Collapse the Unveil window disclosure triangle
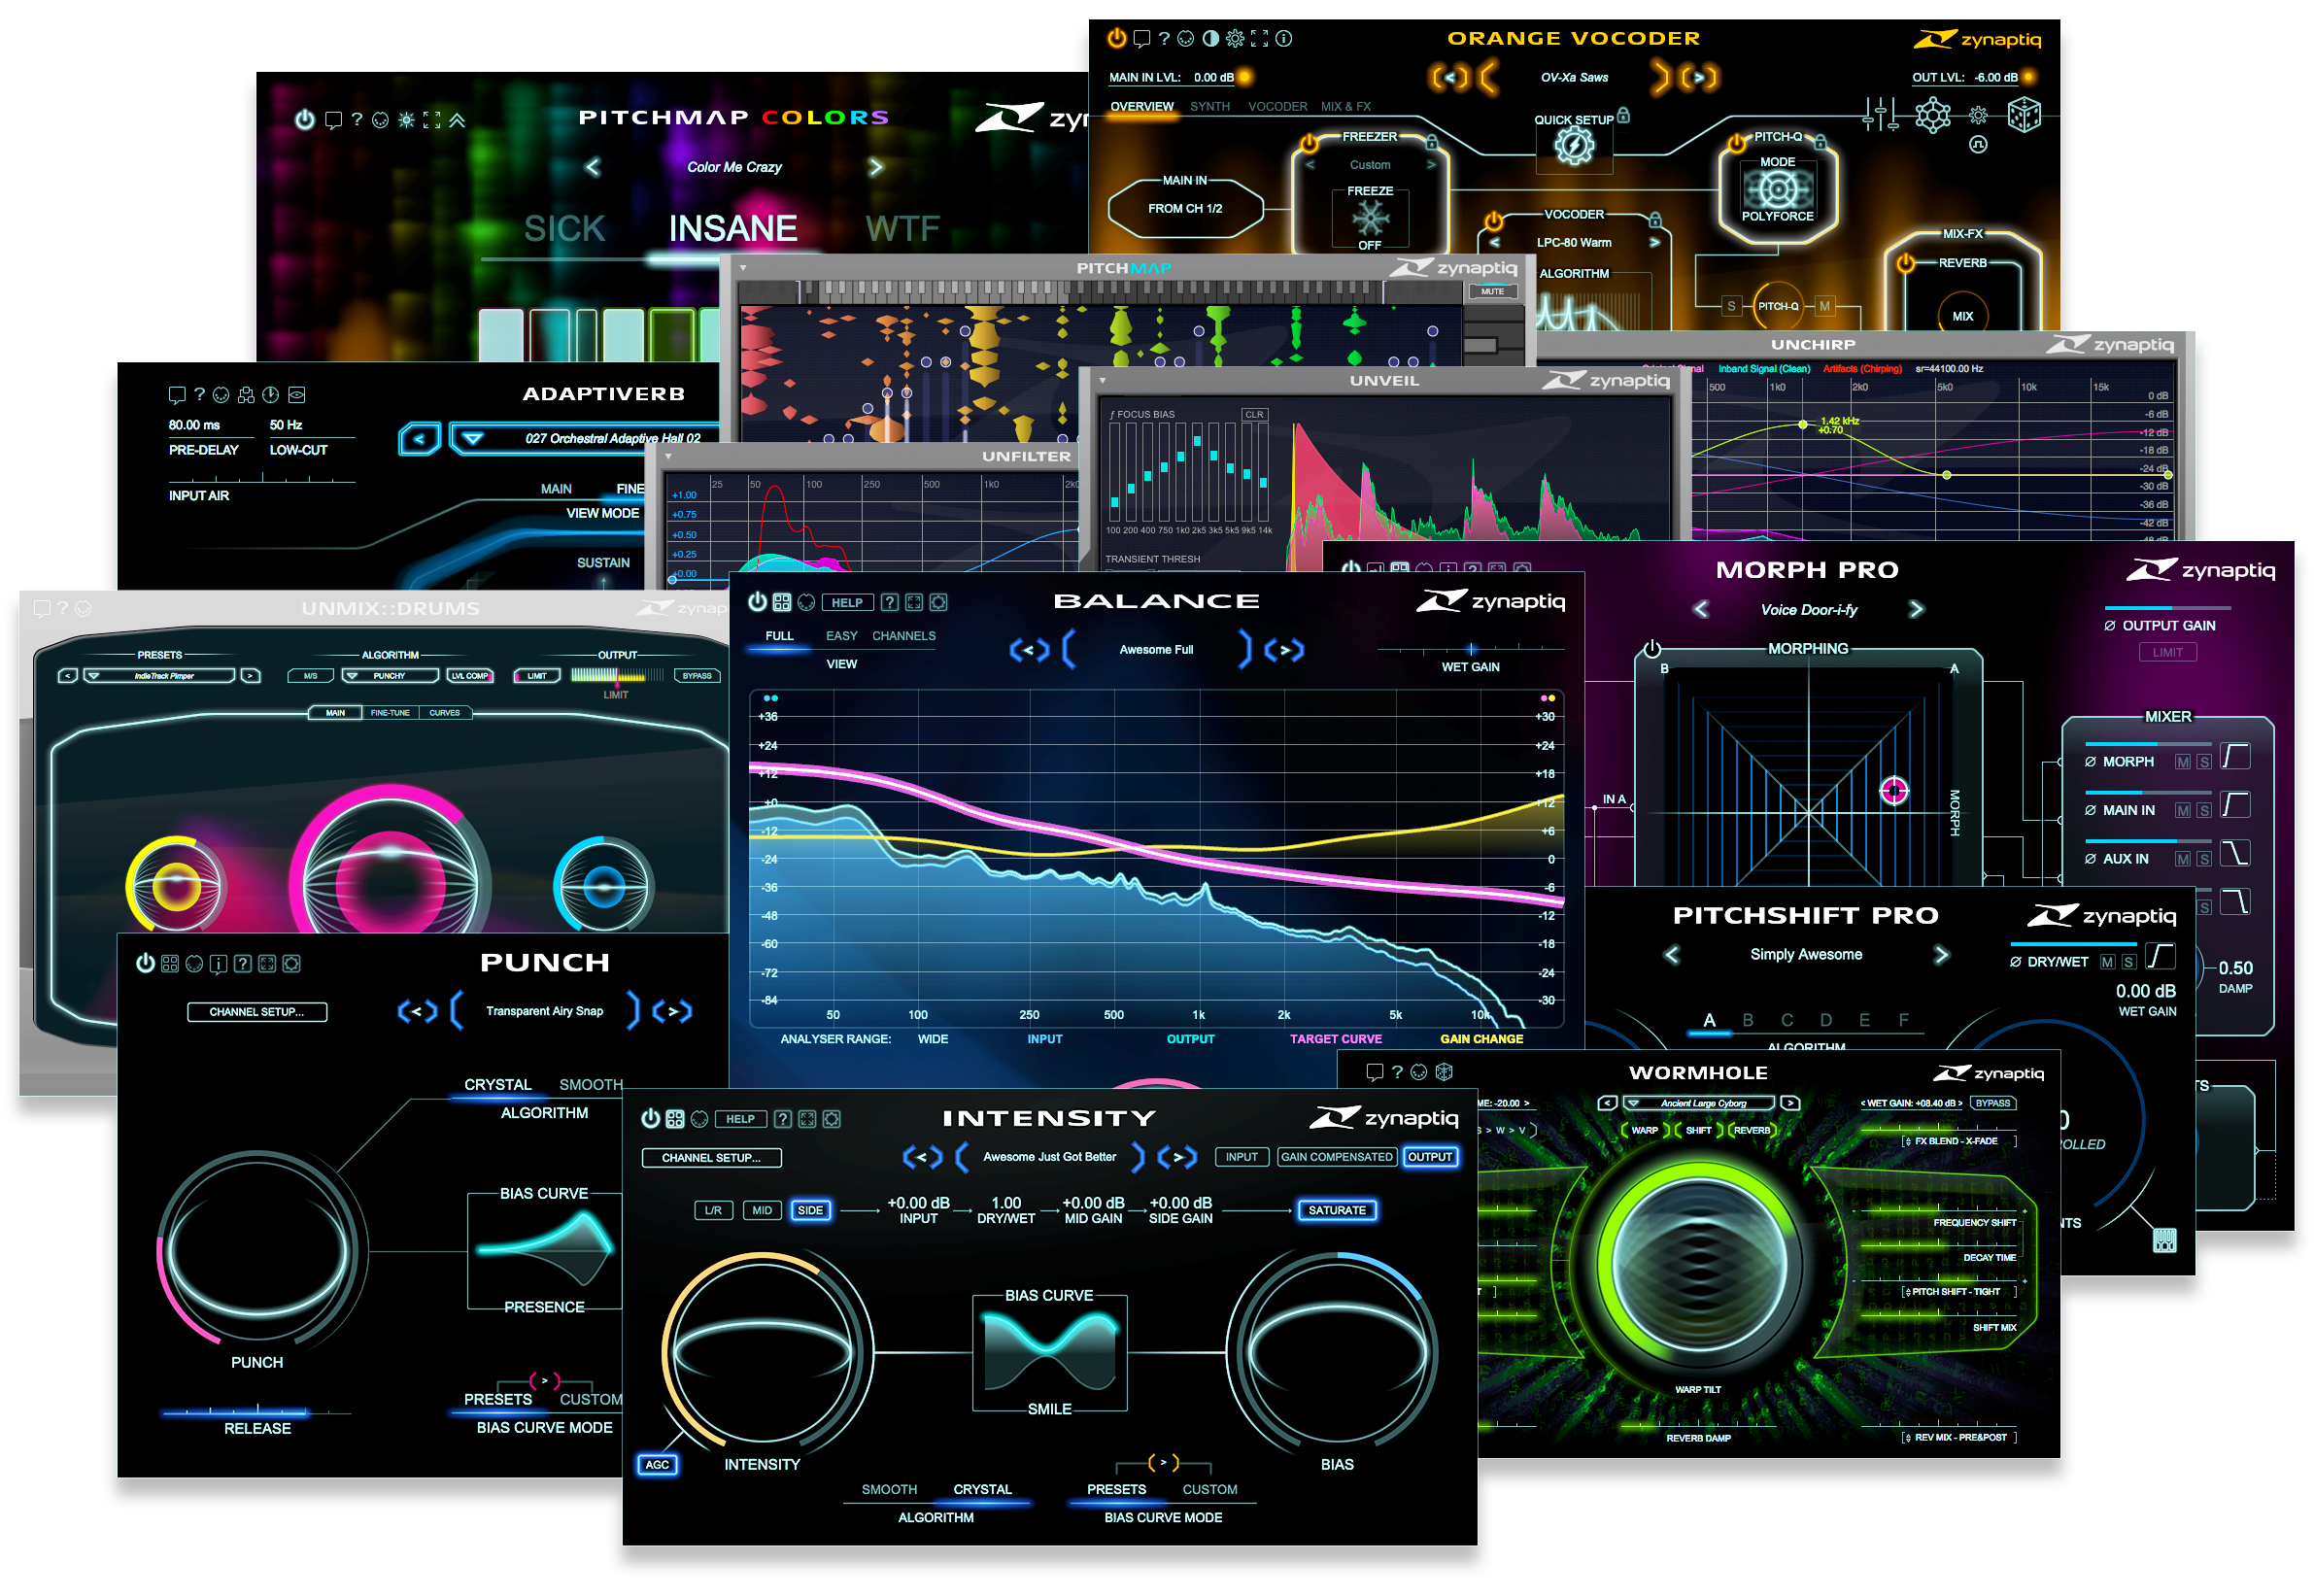Image resolution: width=2314 pixels, height=1596 pixels. click(x=1102, y=381)
